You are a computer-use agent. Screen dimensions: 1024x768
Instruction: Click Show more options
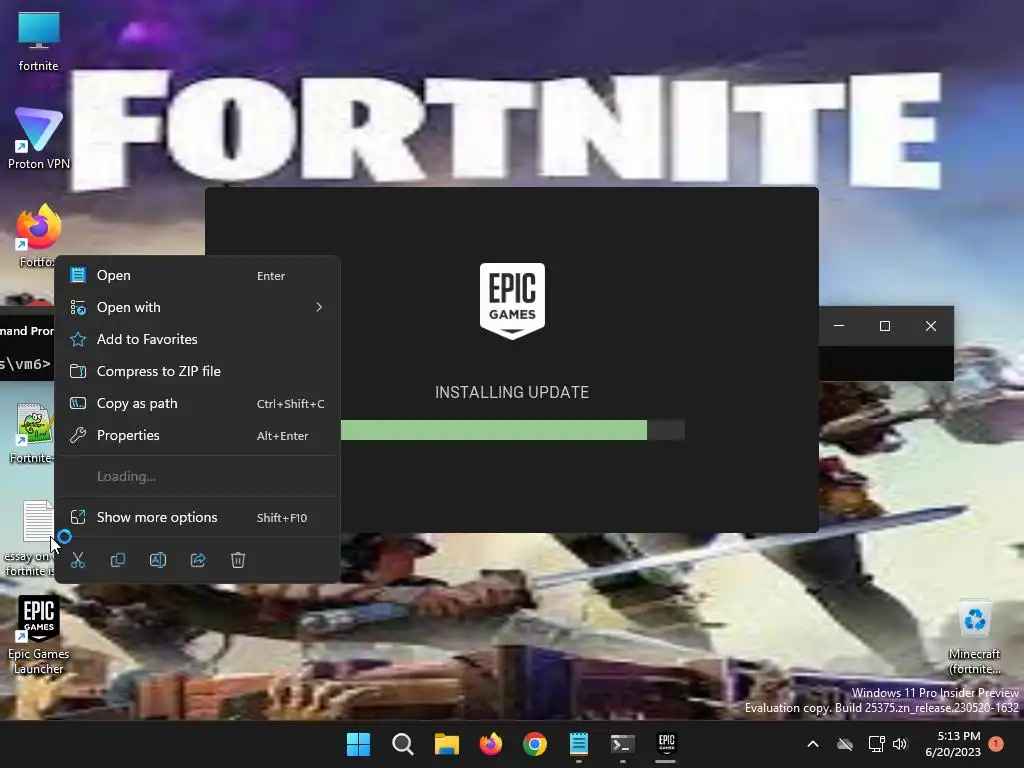click(197, 517)
